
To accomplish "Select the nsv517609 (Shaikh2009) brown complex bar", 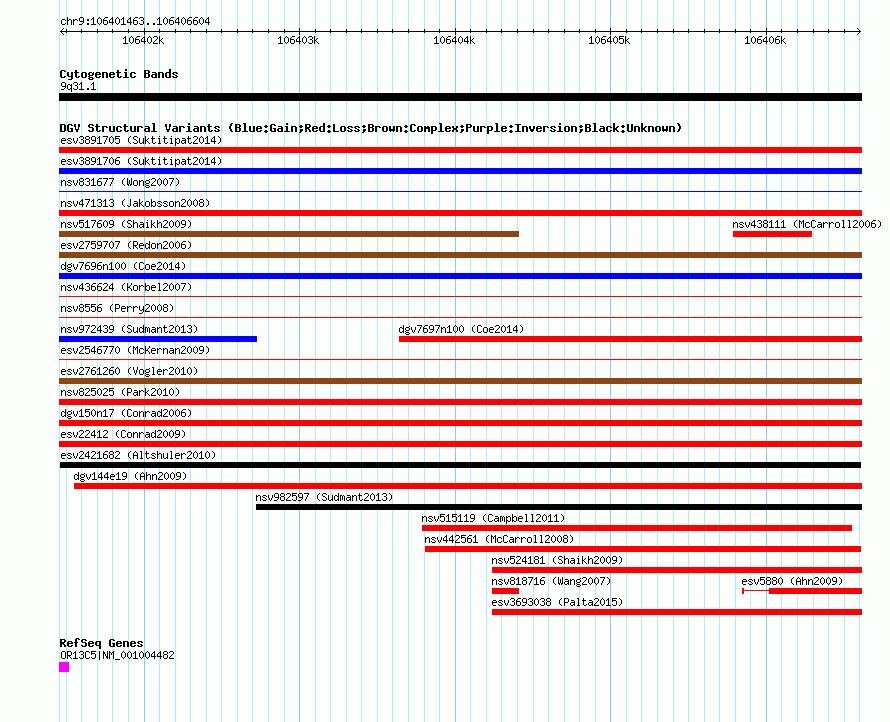I will [x=289, y=234].
